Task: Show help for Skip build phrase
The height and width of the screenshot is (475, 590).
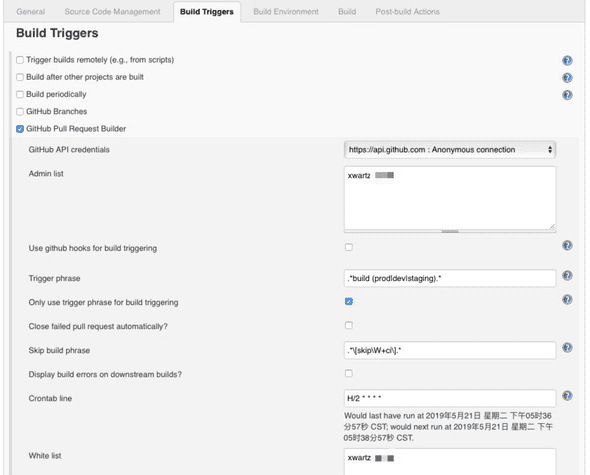Action: tap(567, 347)
